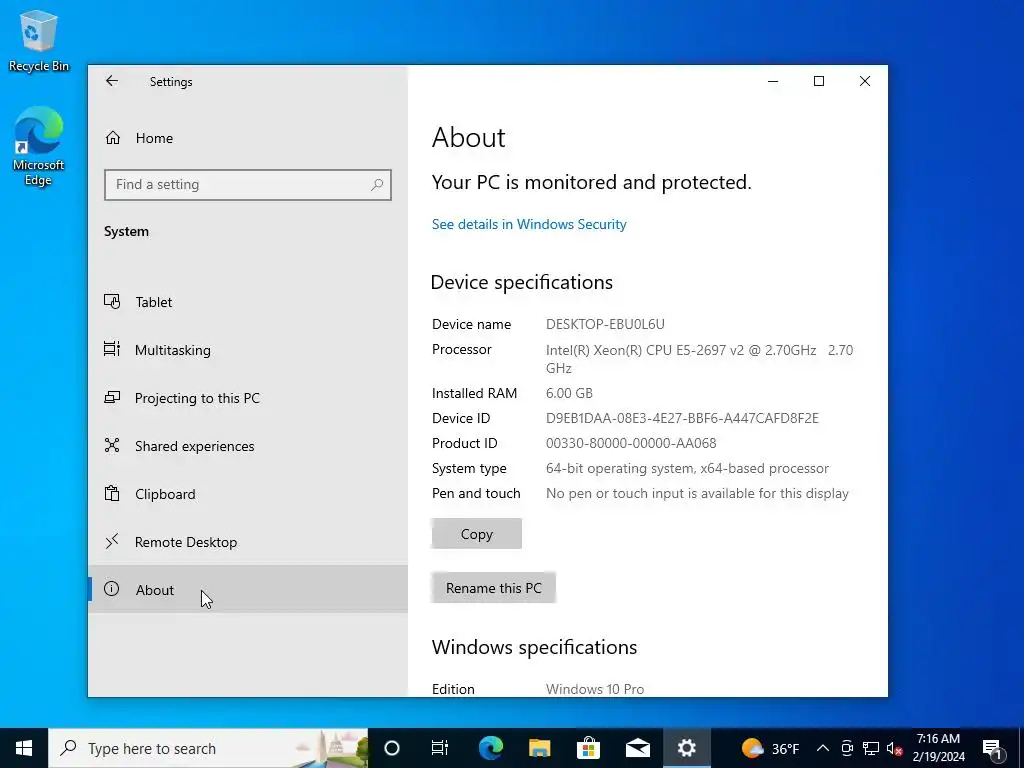
Task: Open See details in Windows Security link
Action: click(529, 224)
